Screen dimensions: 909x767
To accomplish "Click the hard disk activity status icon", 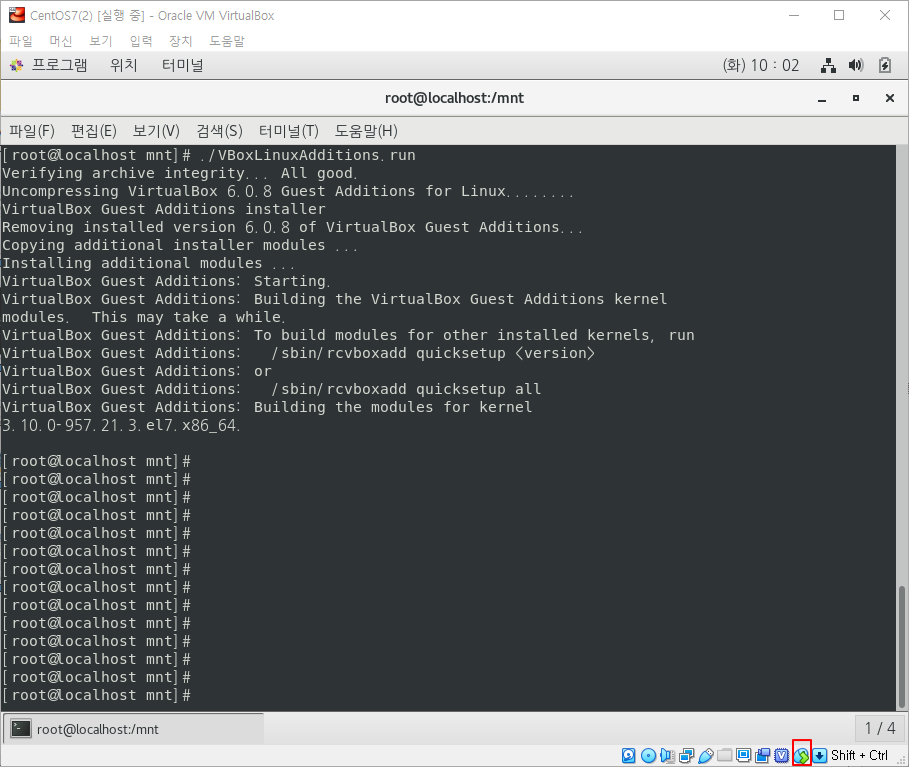I will click(x=628, y=755).
